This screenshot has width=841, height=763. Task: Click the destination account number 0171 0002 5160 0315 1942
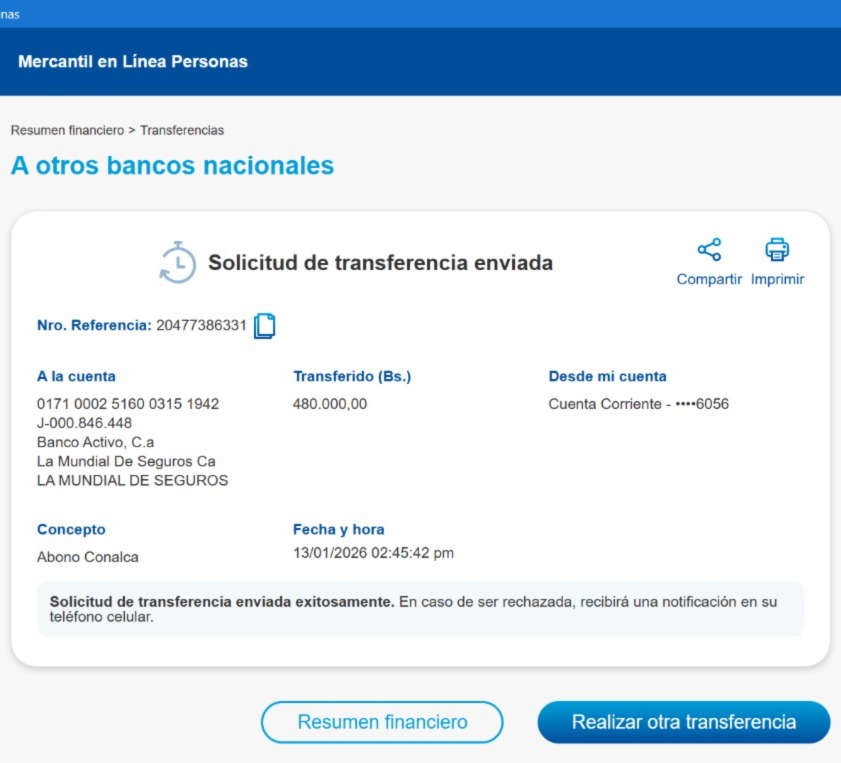point(128,404)
